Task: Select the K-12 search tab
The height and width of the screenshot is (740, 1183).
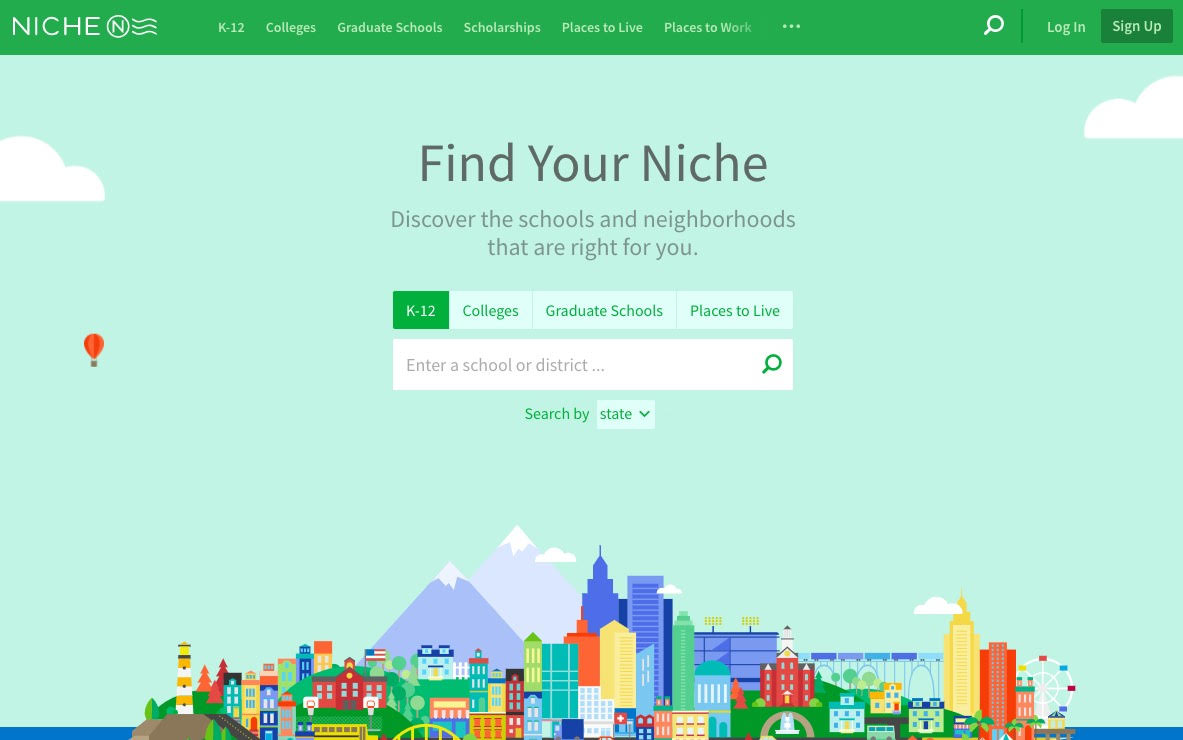Action: pos(420,310)
